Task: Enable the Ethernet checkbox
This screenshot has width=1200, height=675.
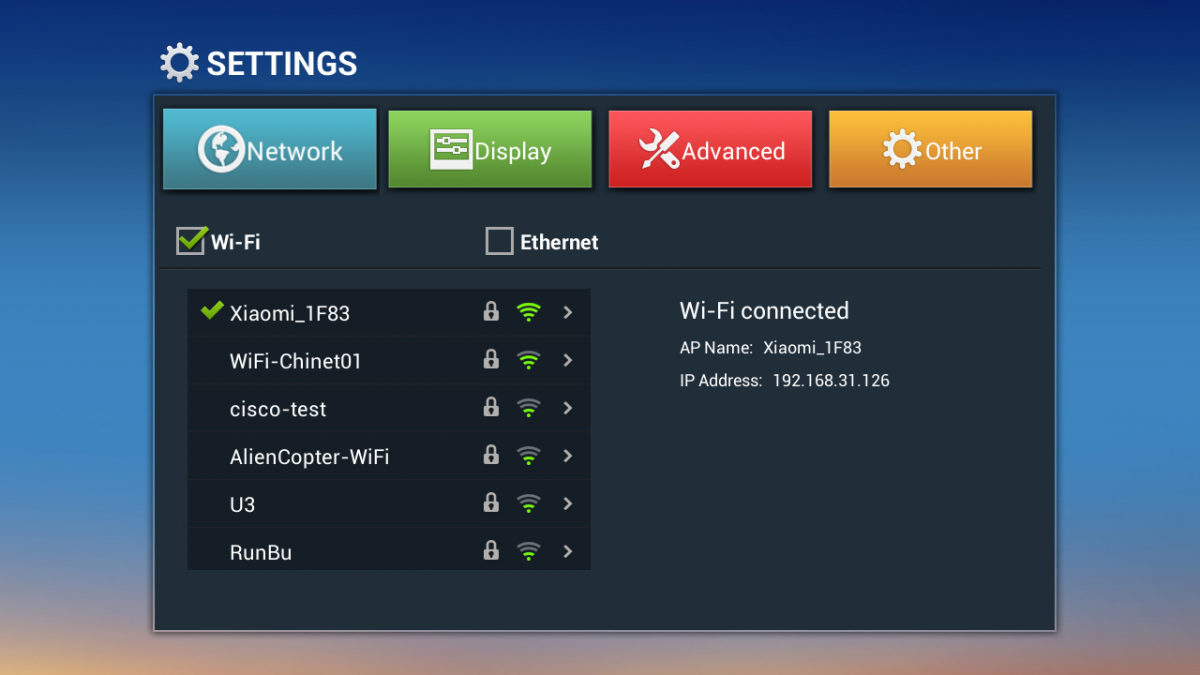Action: pyautogui.click(x=499, y=241)
